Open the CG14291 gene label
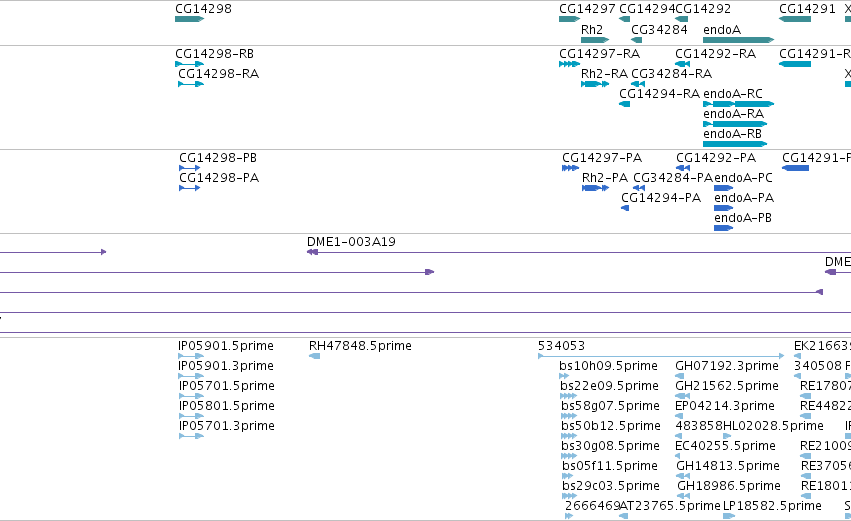Viewport: 851px width, 521px height. pos(807,9)
